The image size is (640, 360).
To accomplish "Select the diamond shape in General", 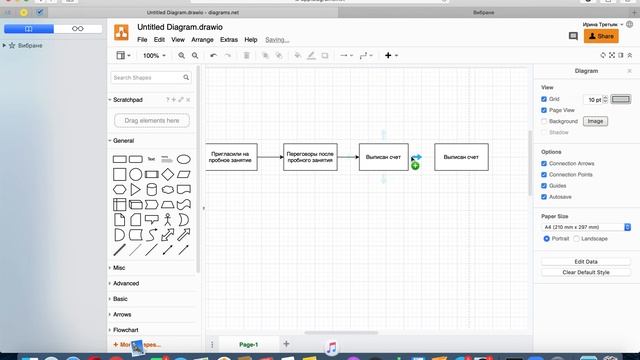I will coord(168,174).
